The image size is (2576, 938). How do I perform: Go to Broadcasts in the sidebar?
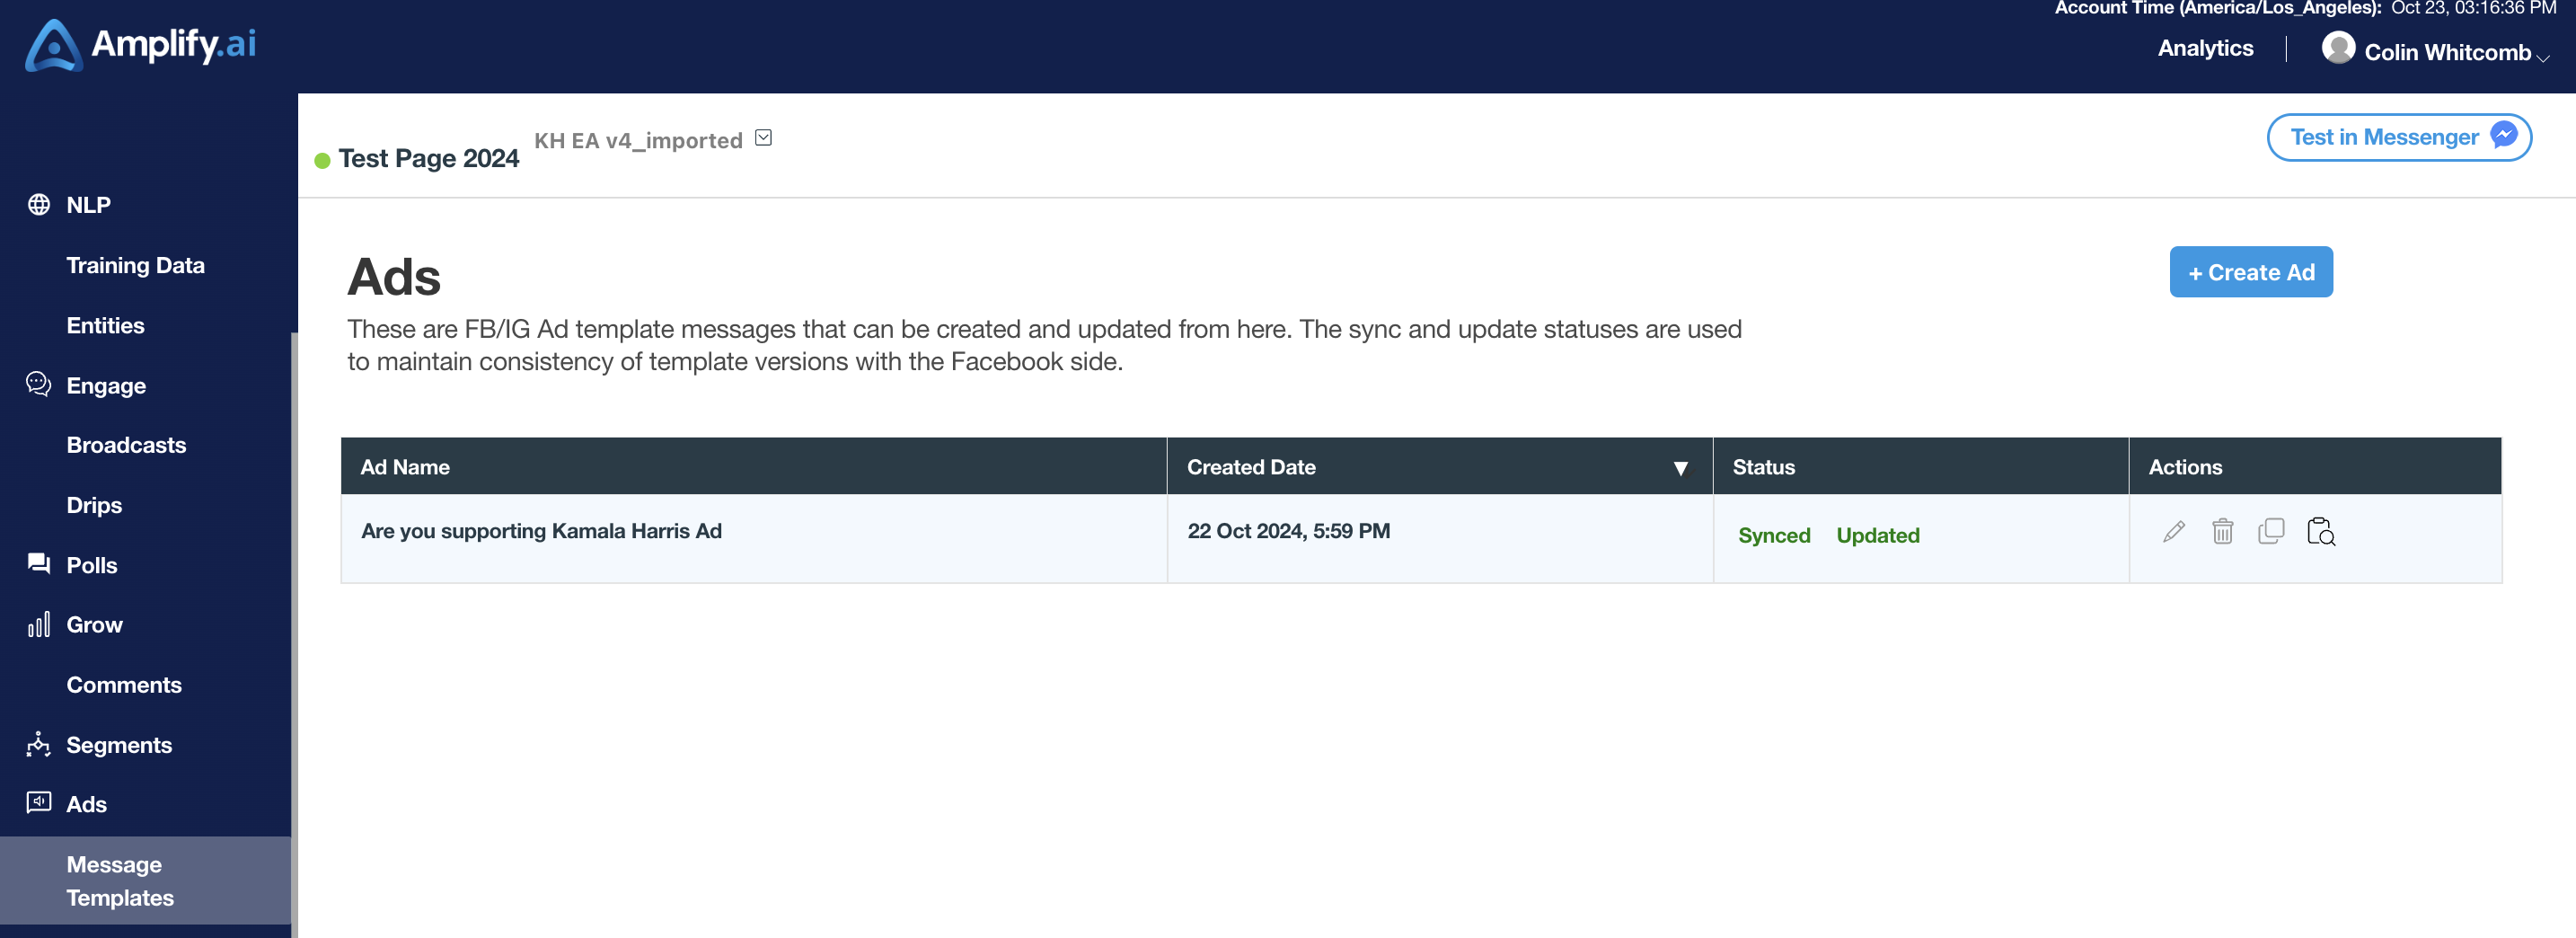coord(126,445)
